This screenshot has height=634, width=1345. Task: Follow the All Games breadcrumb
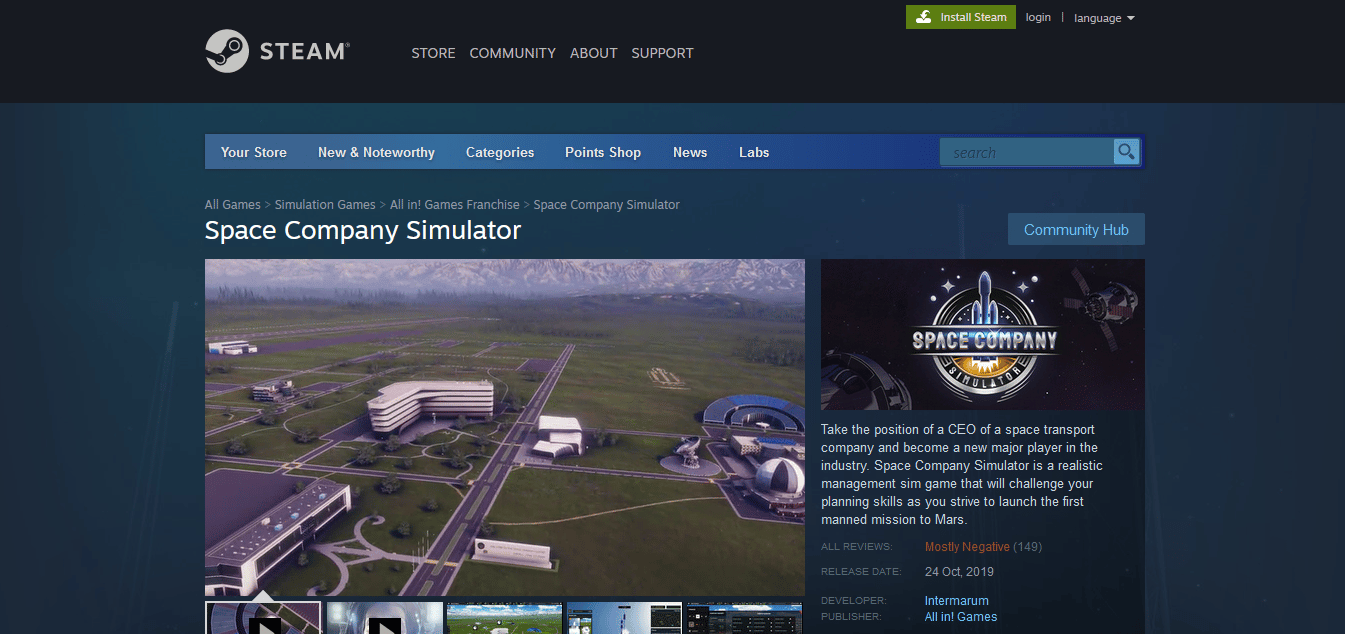[x=233, y=204]
